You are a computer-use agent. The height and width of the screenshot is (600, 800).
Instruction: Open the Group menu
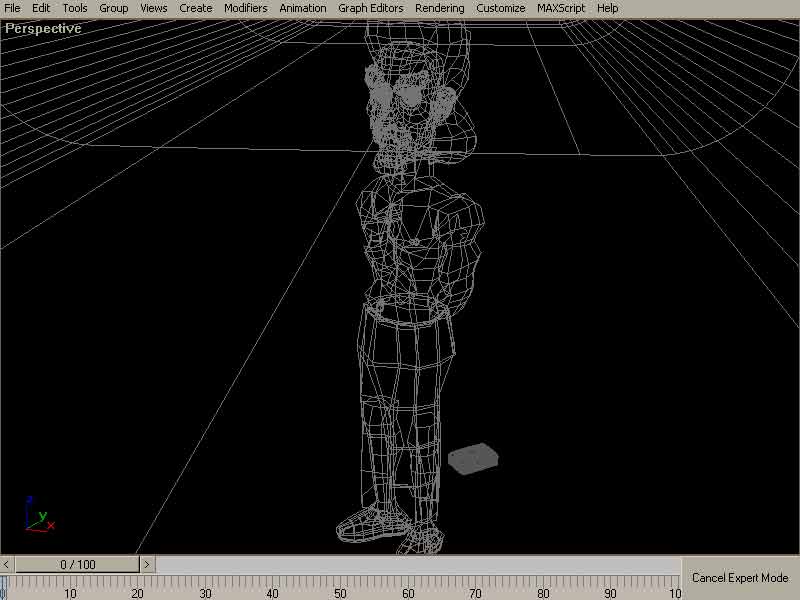[113, 8]
